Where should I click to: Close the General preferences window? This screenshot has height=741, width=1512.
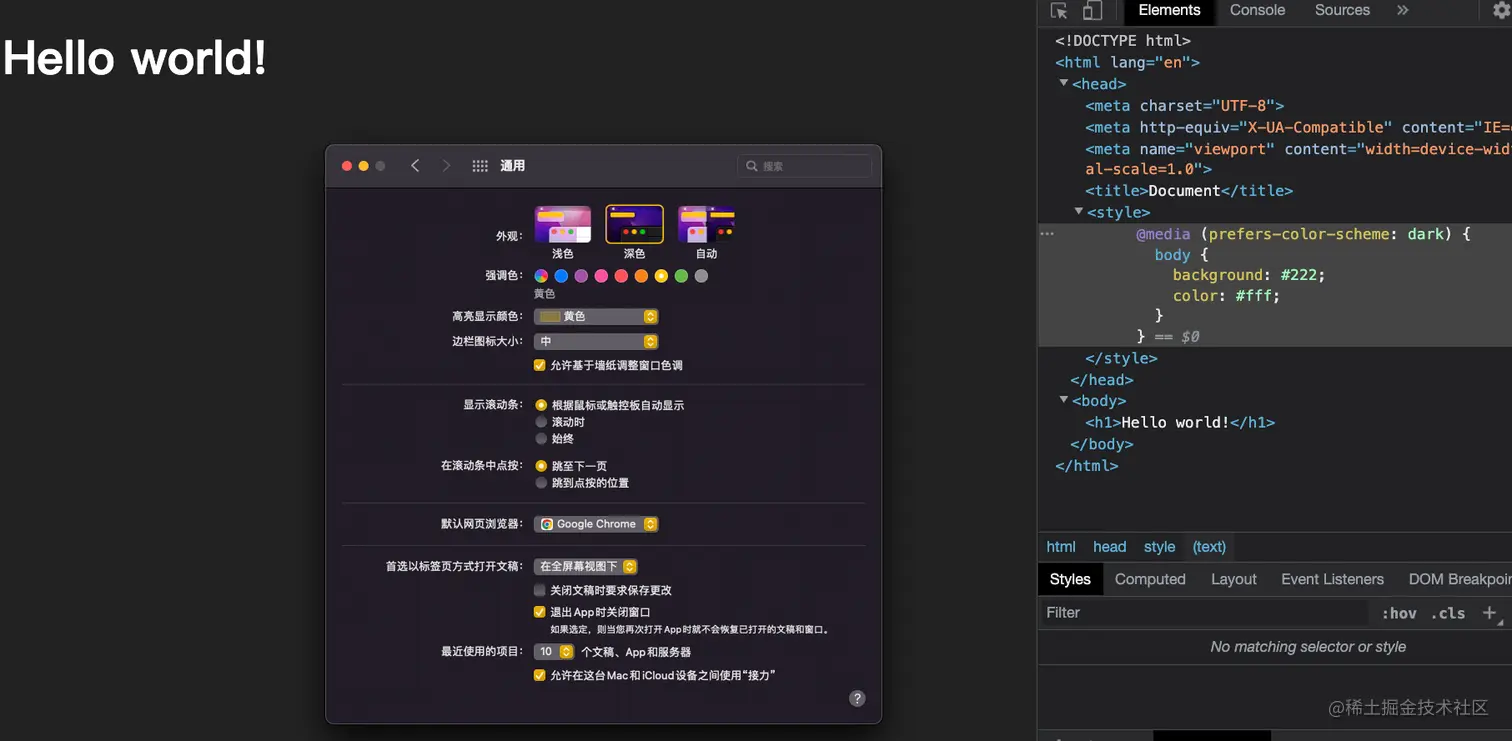[347, 166]
